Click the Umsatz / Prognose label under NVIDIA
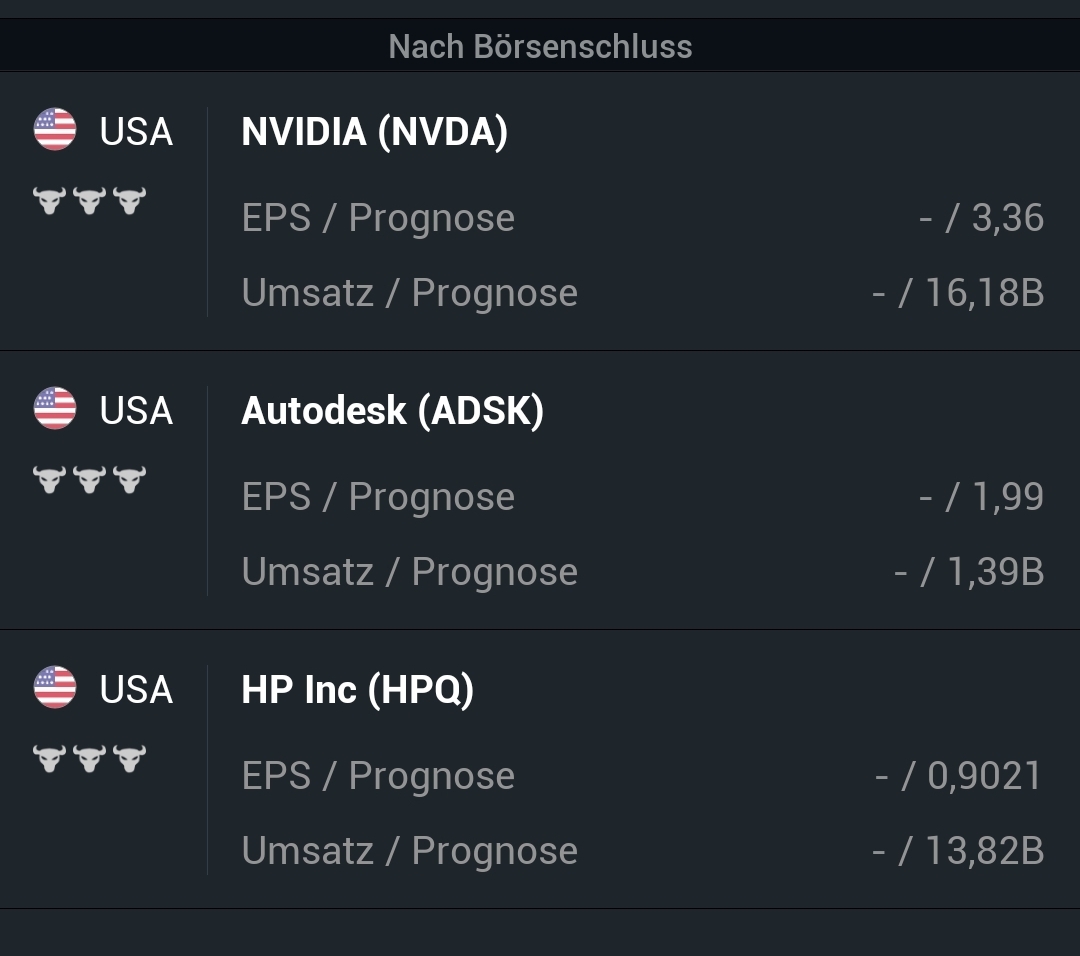The image size is (1080, 956). [409, 293]
